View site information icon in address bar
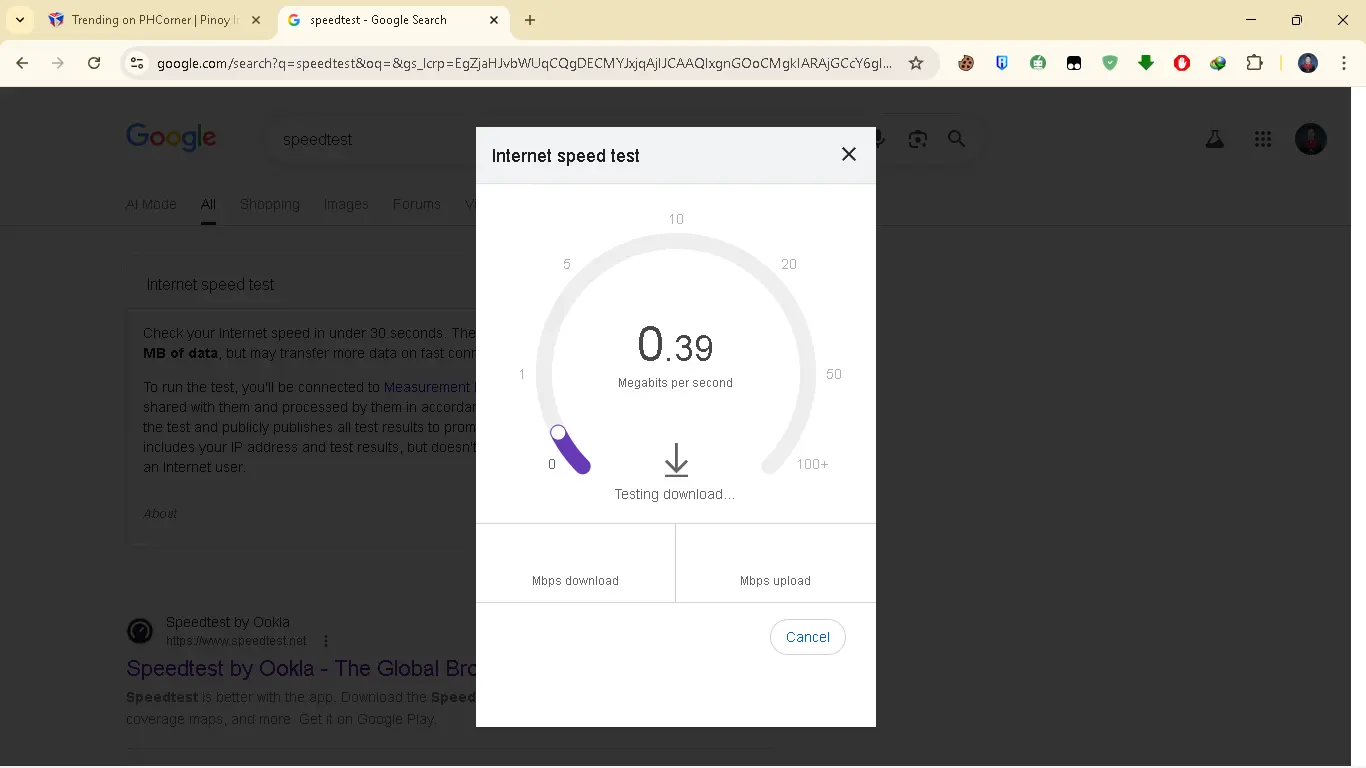Viewport: 1366px width, 768px height. 137,63
